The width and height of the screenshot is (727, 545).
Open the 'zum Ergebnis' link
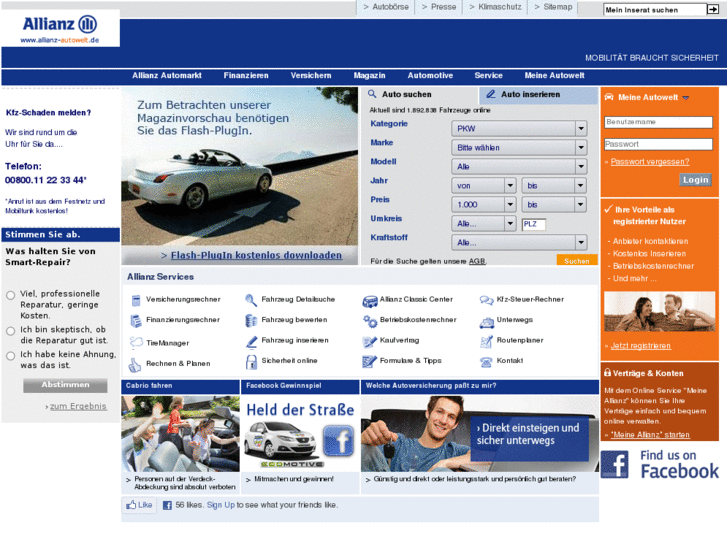pos(78,406)
